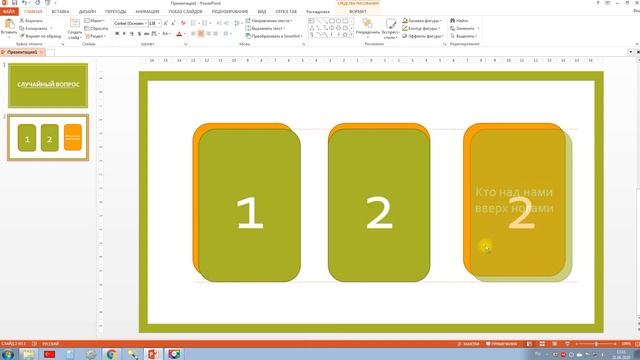Align text right in paragraph group
Screen dimensions: 640x360
click(x=208, y=34)
